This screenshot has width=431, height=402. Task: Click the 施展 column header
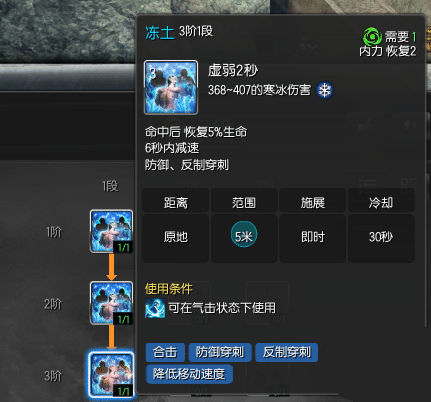(313, 201)
